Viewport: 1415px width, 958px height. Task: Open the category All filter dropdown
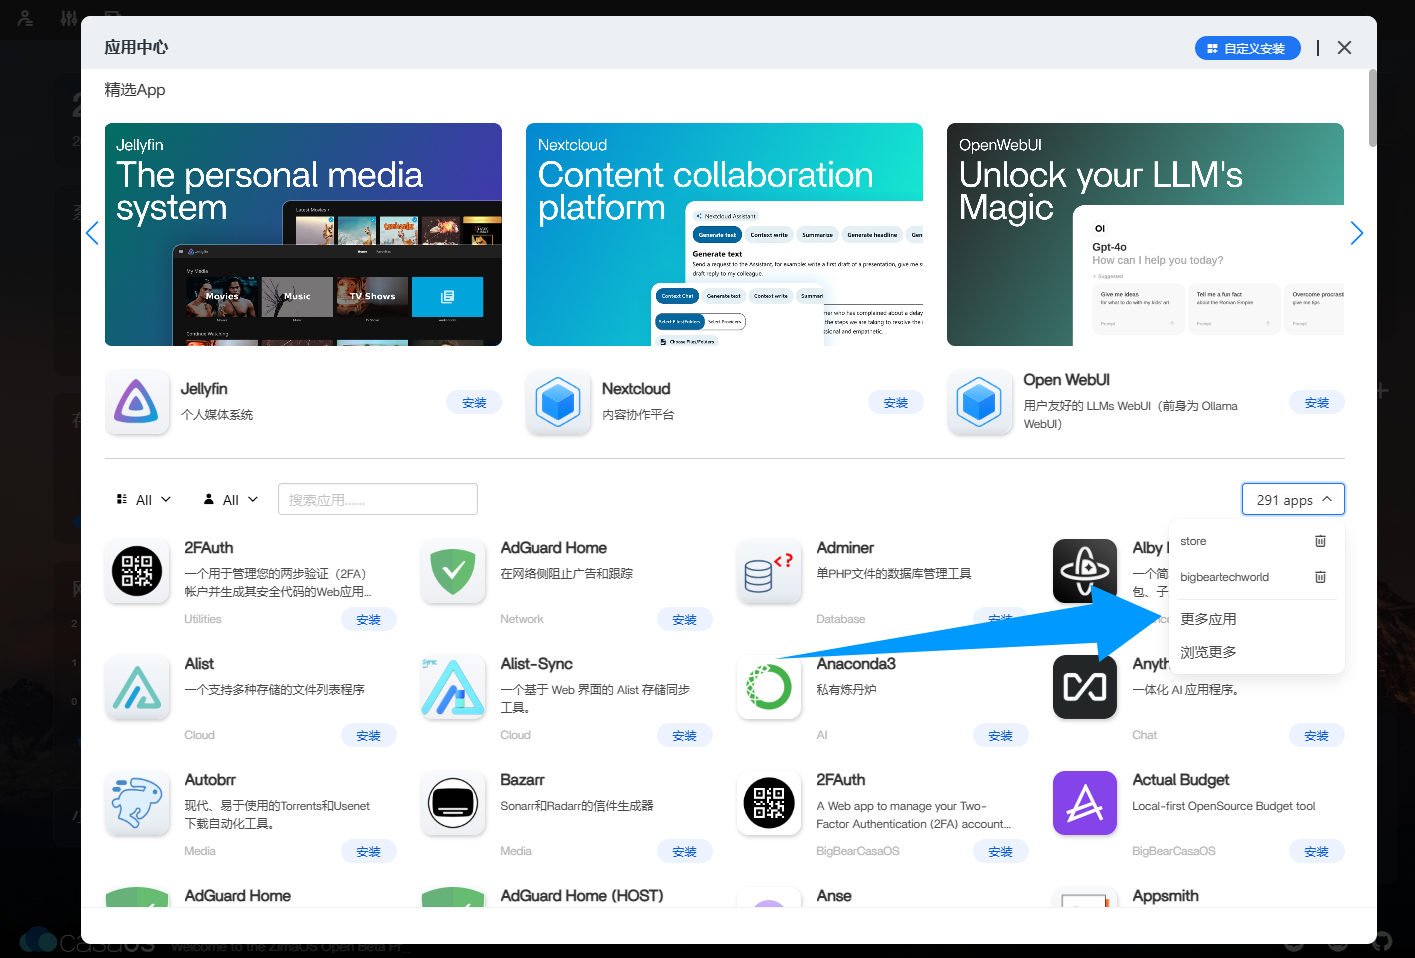tap(144, 499)
